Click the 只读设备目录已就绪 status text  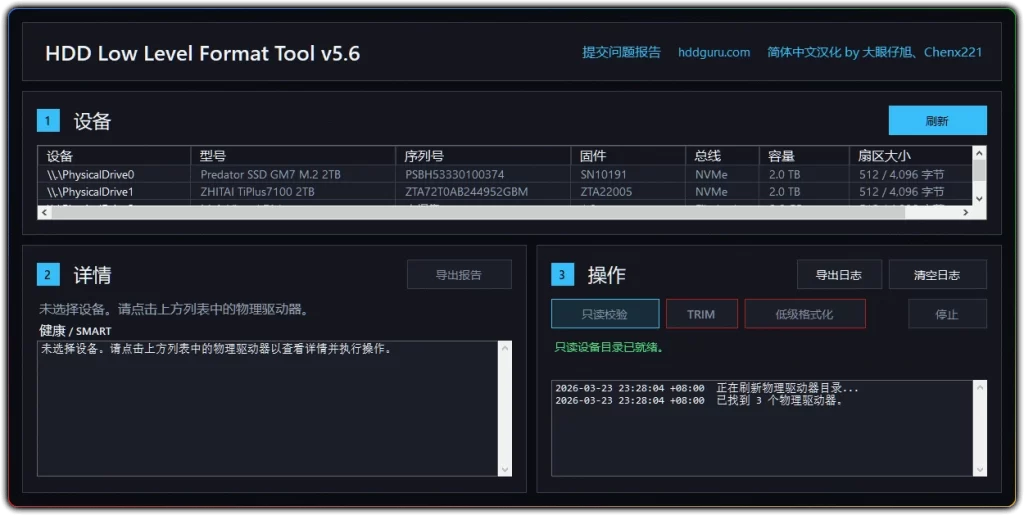609,347
